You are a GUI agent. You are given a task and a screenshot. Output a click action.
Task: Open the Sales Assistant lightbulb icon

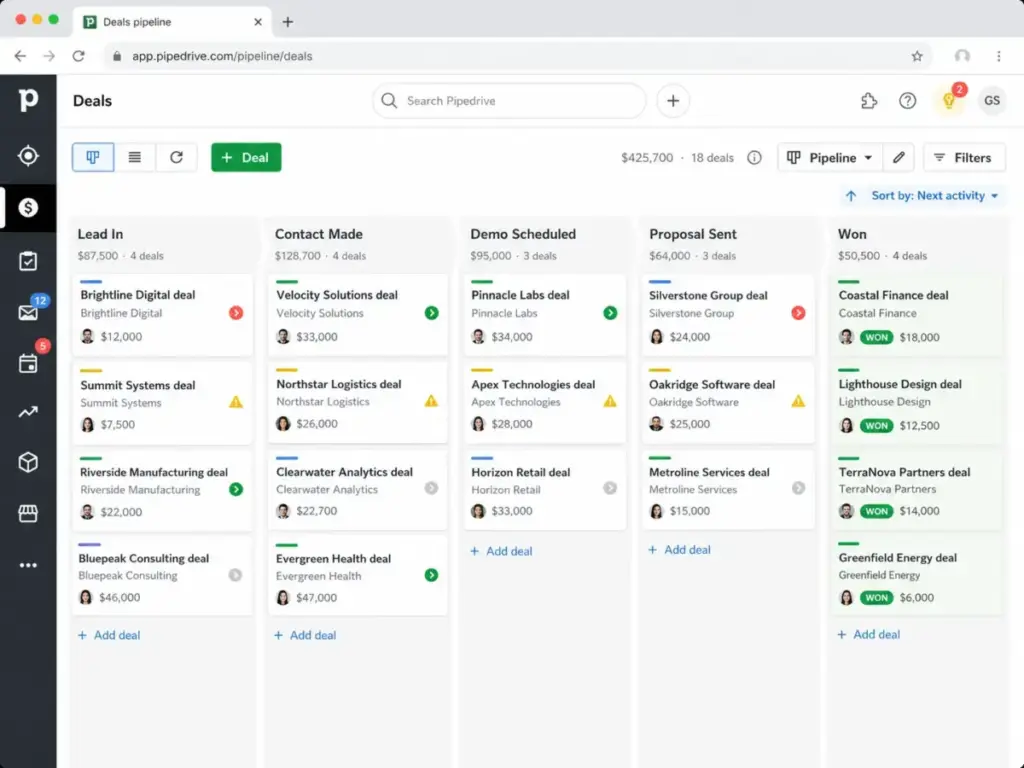pyautogui.click(x=949, y=101)
